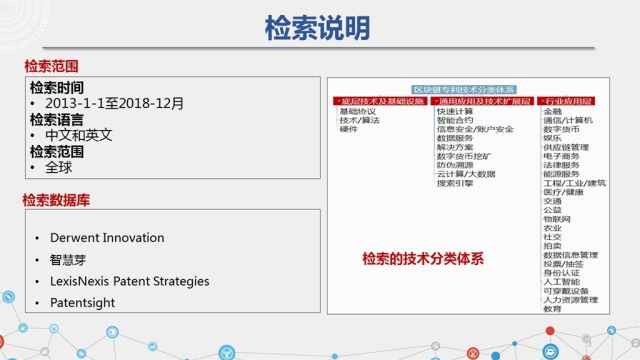
Task: Select the red circular node icon near bottom right
Action: tap(473, 353)
